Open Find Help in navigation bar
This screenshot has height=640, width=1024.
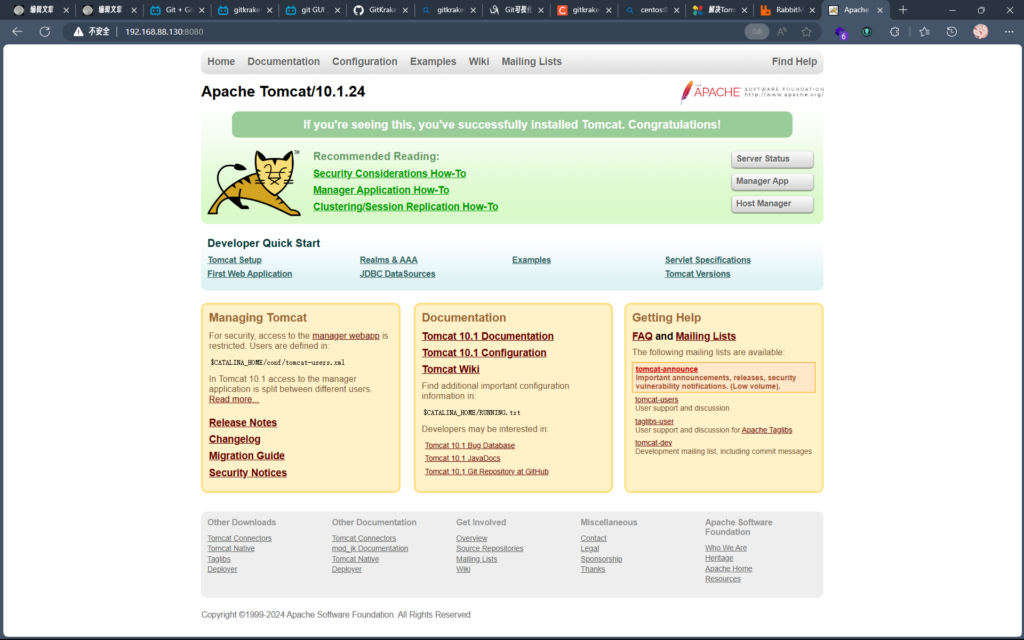794,61
